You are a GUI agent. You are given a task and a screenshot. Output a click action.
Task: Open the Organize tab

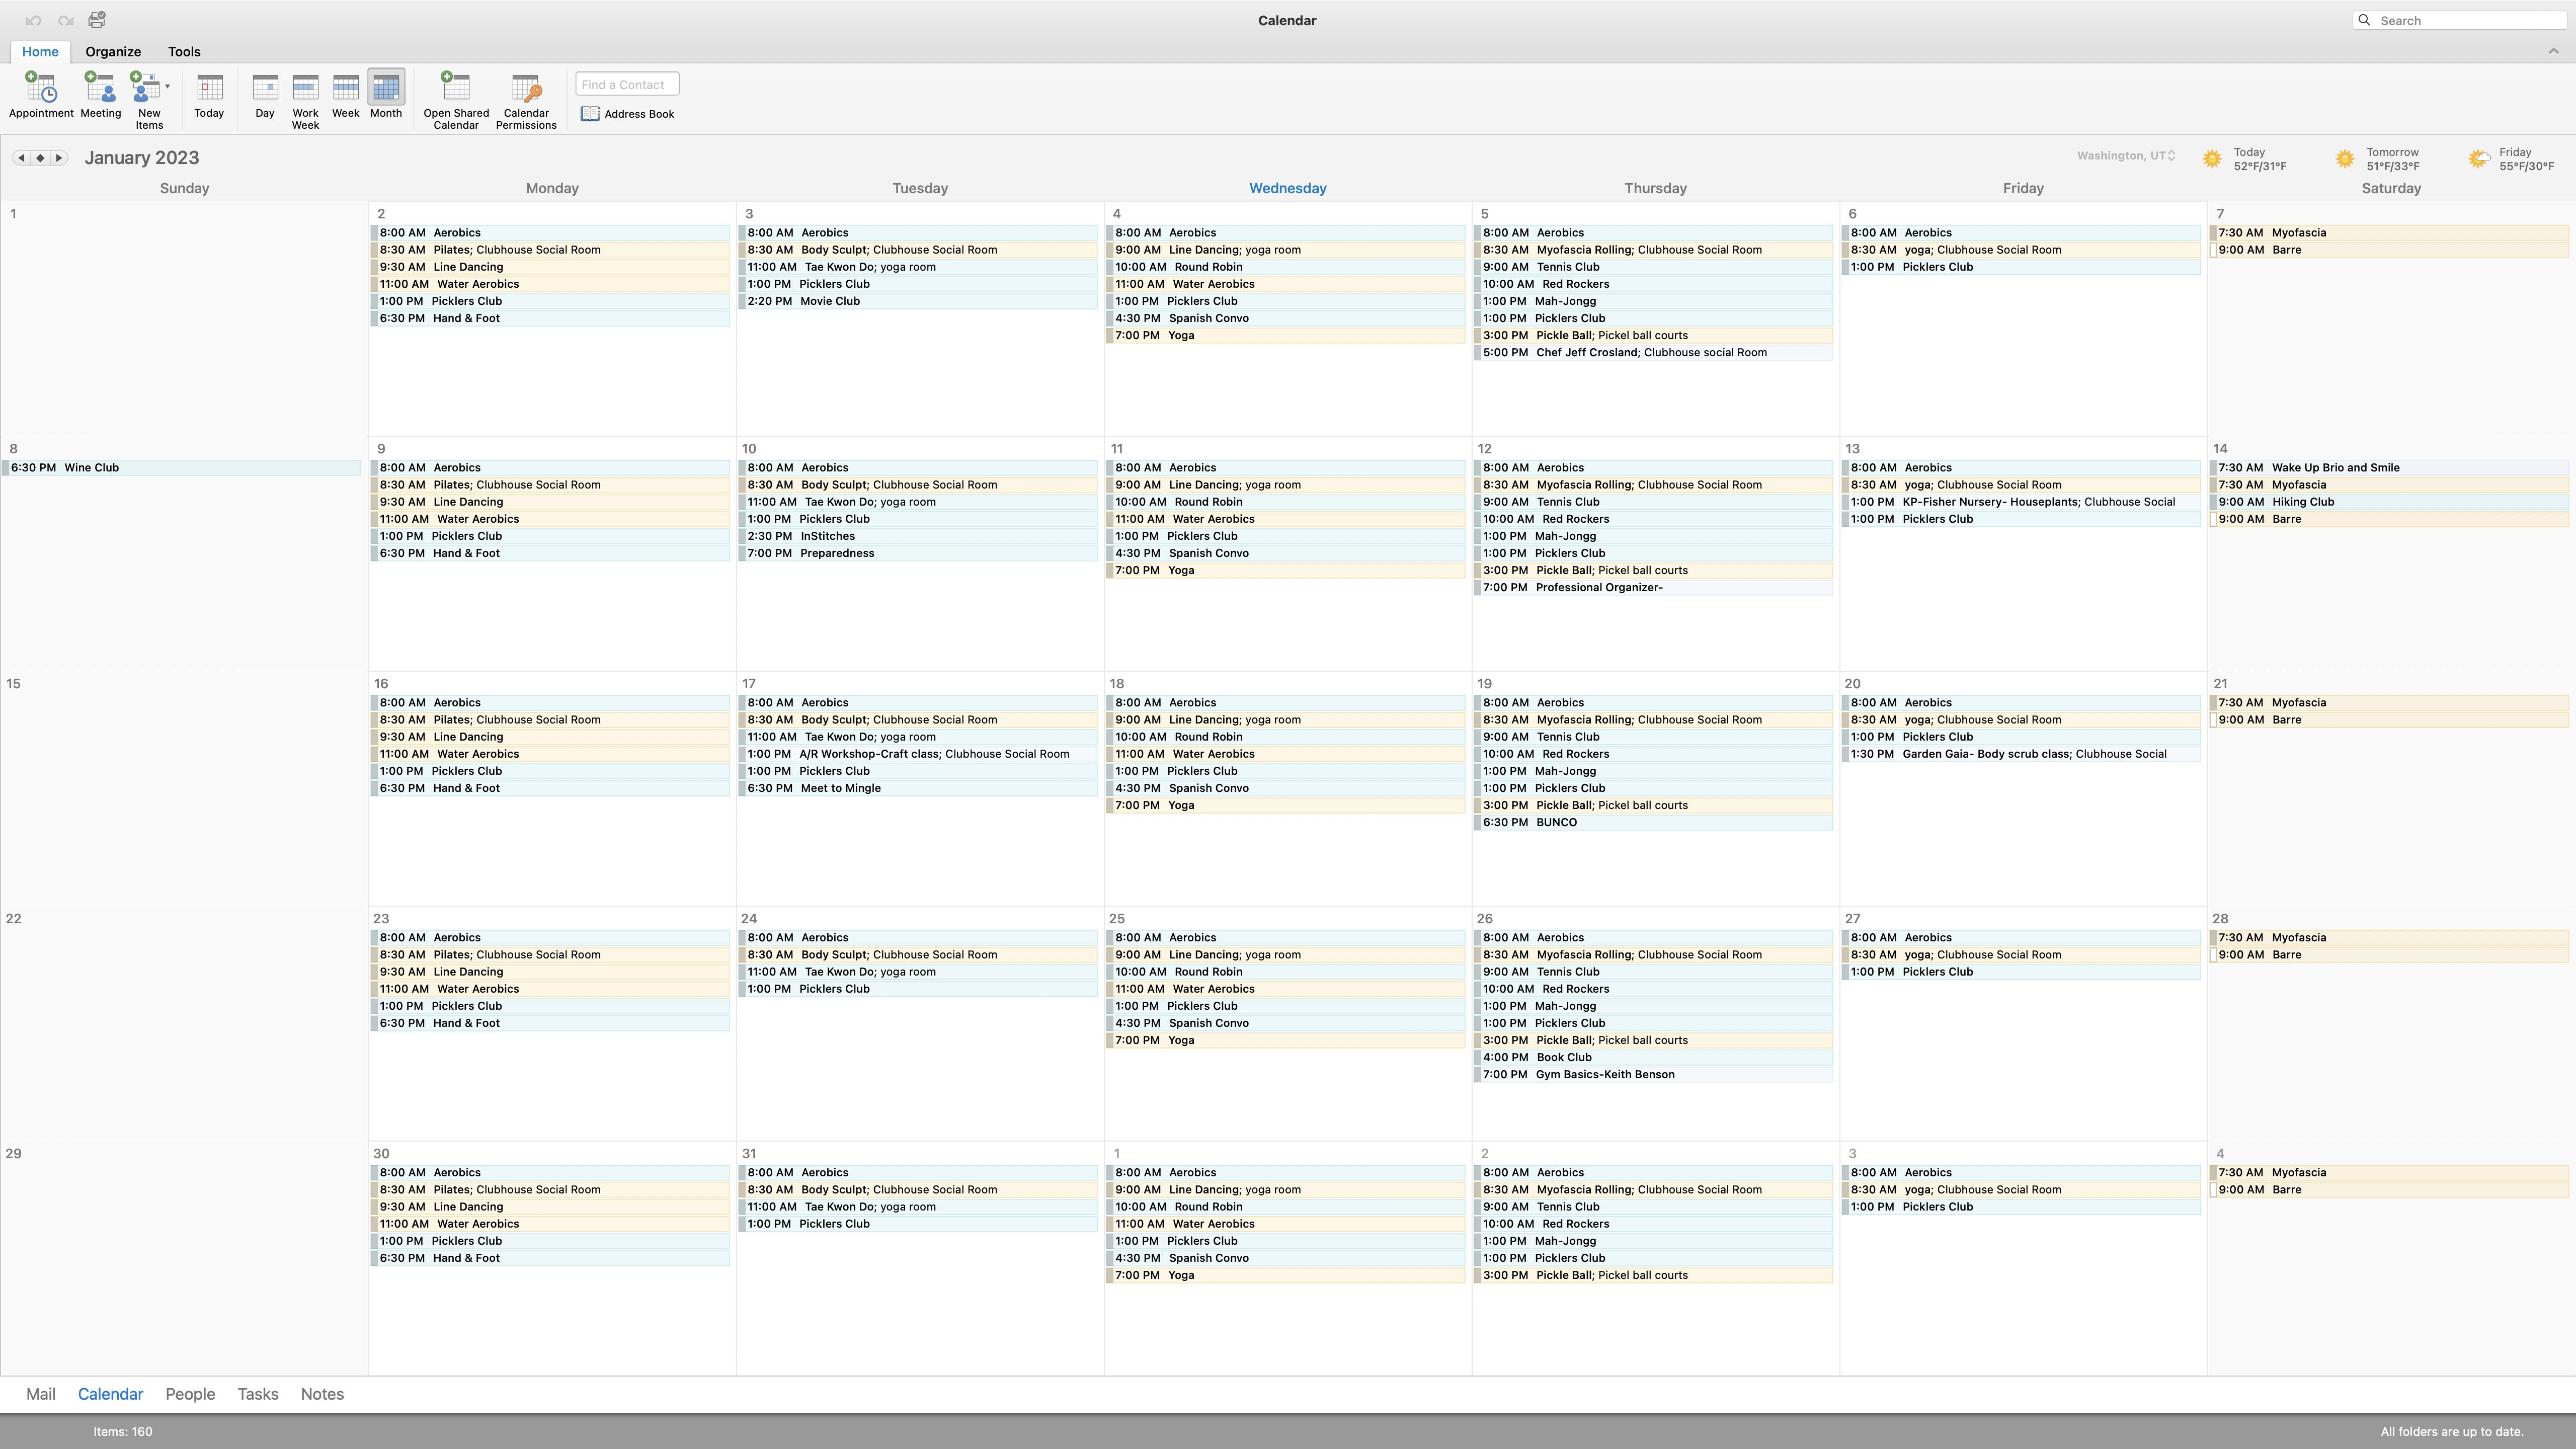point(113,51)
